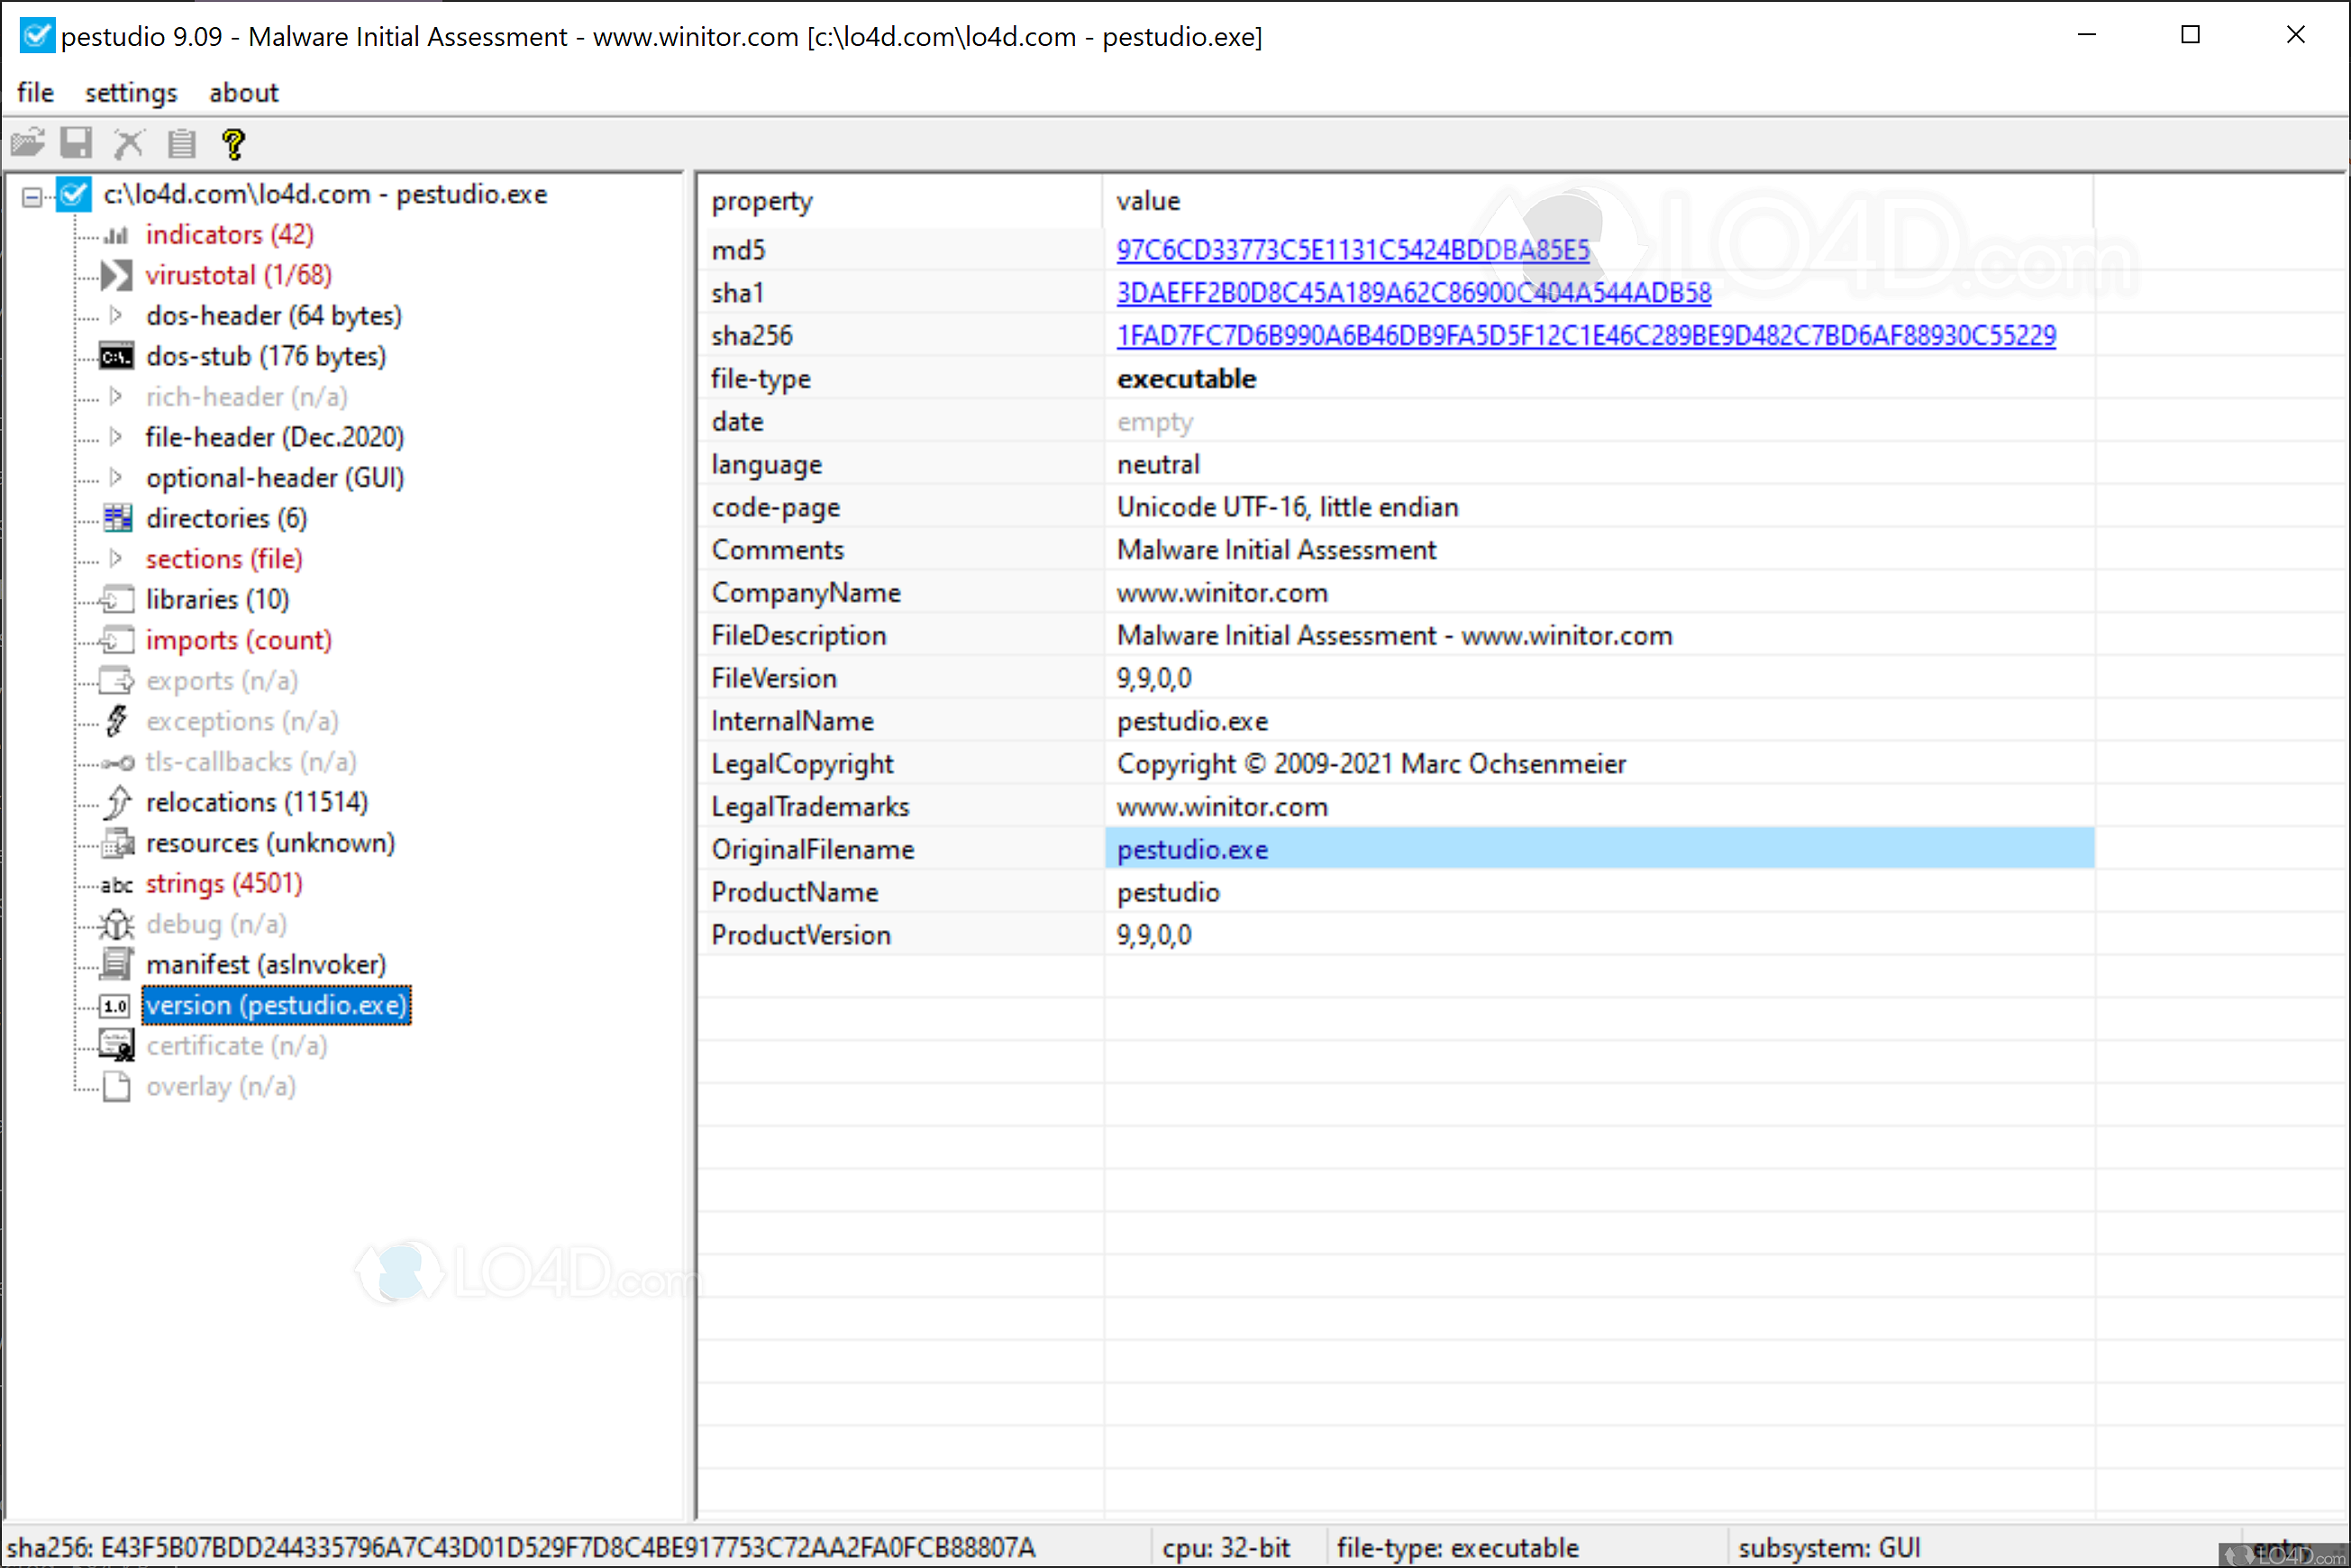
Task: Open the manifest (asInvoker) tree node
Action: [x=265, y=963]
